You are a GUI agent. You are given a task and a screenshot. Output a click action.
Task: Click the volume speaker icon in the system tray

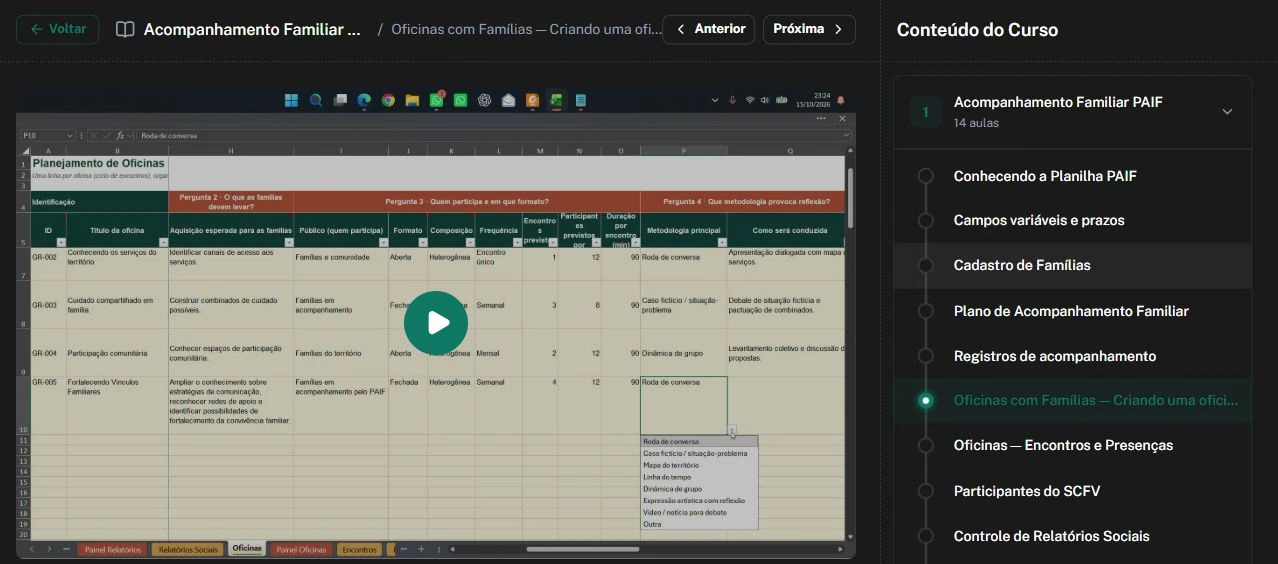[x=765, y=100]
